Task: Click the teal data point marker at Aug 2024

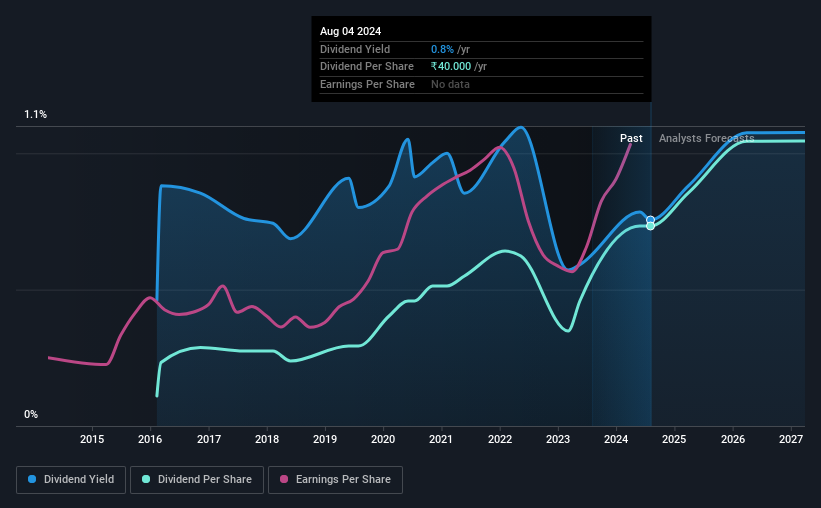Action: [x=650, y=226]
